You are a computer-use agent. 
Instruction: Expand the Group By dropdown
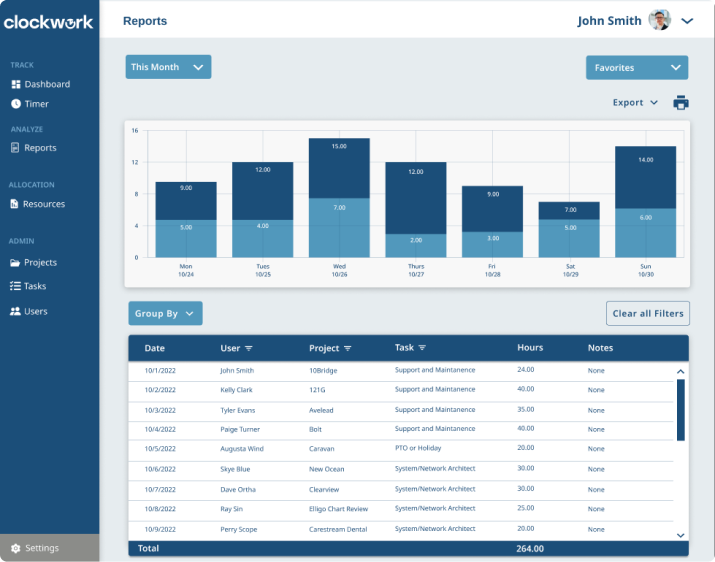pos(165,314)
